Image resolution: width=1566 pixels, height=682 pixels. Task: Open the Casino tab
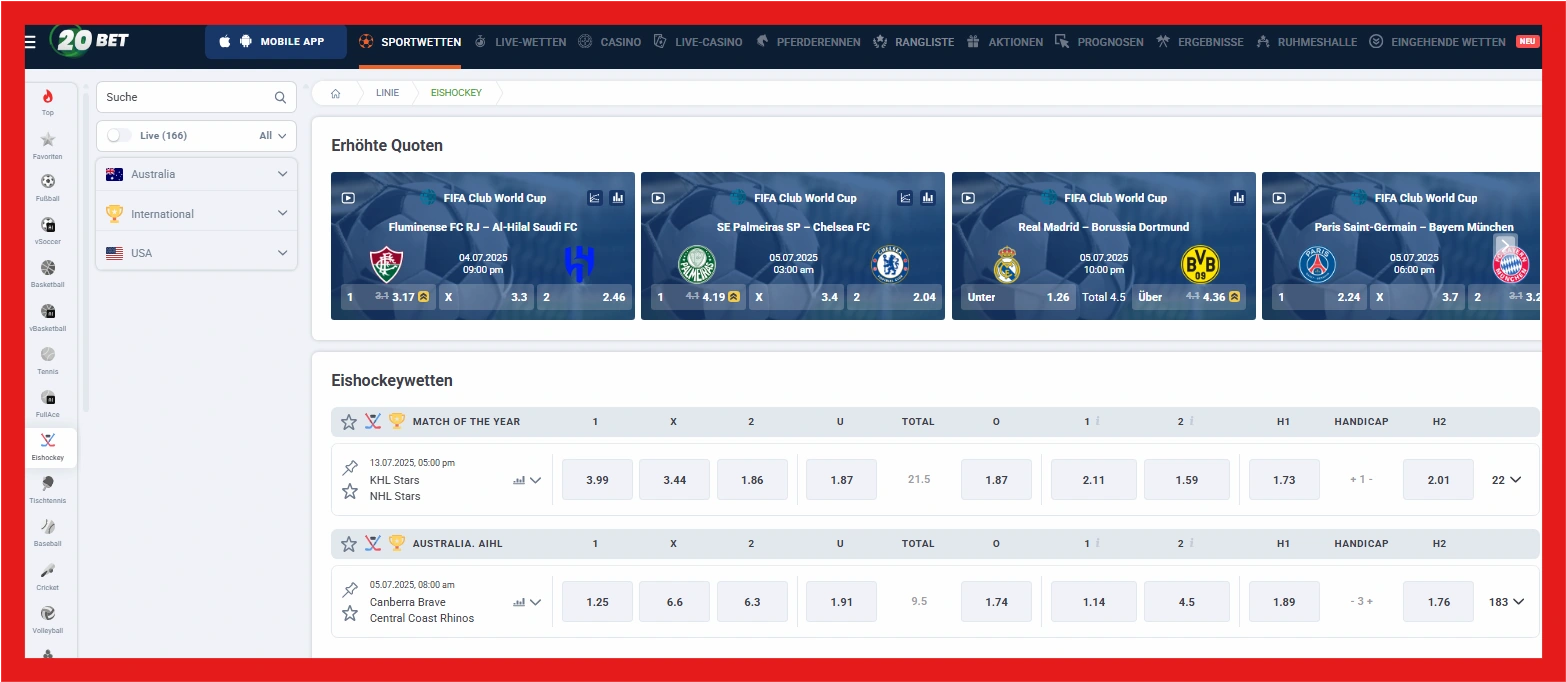(x=609, y=42)
